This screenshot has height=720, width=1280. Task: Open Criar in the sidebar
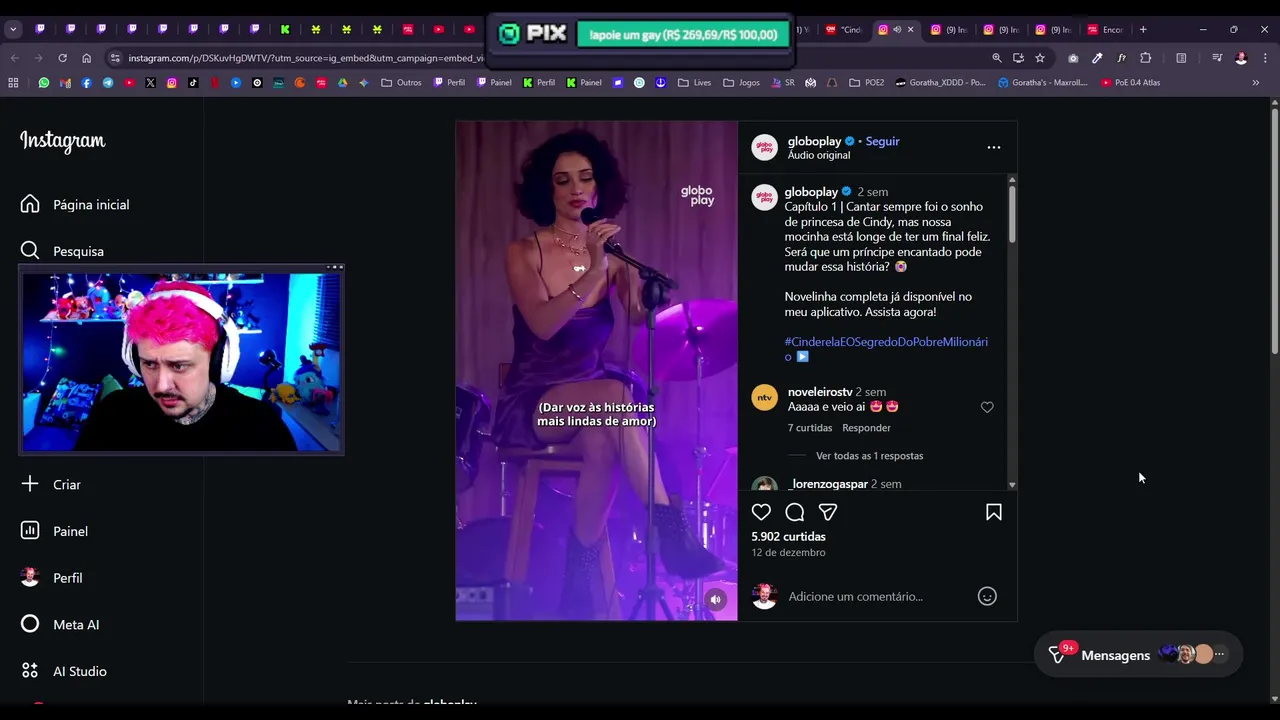tap(51, 484)
